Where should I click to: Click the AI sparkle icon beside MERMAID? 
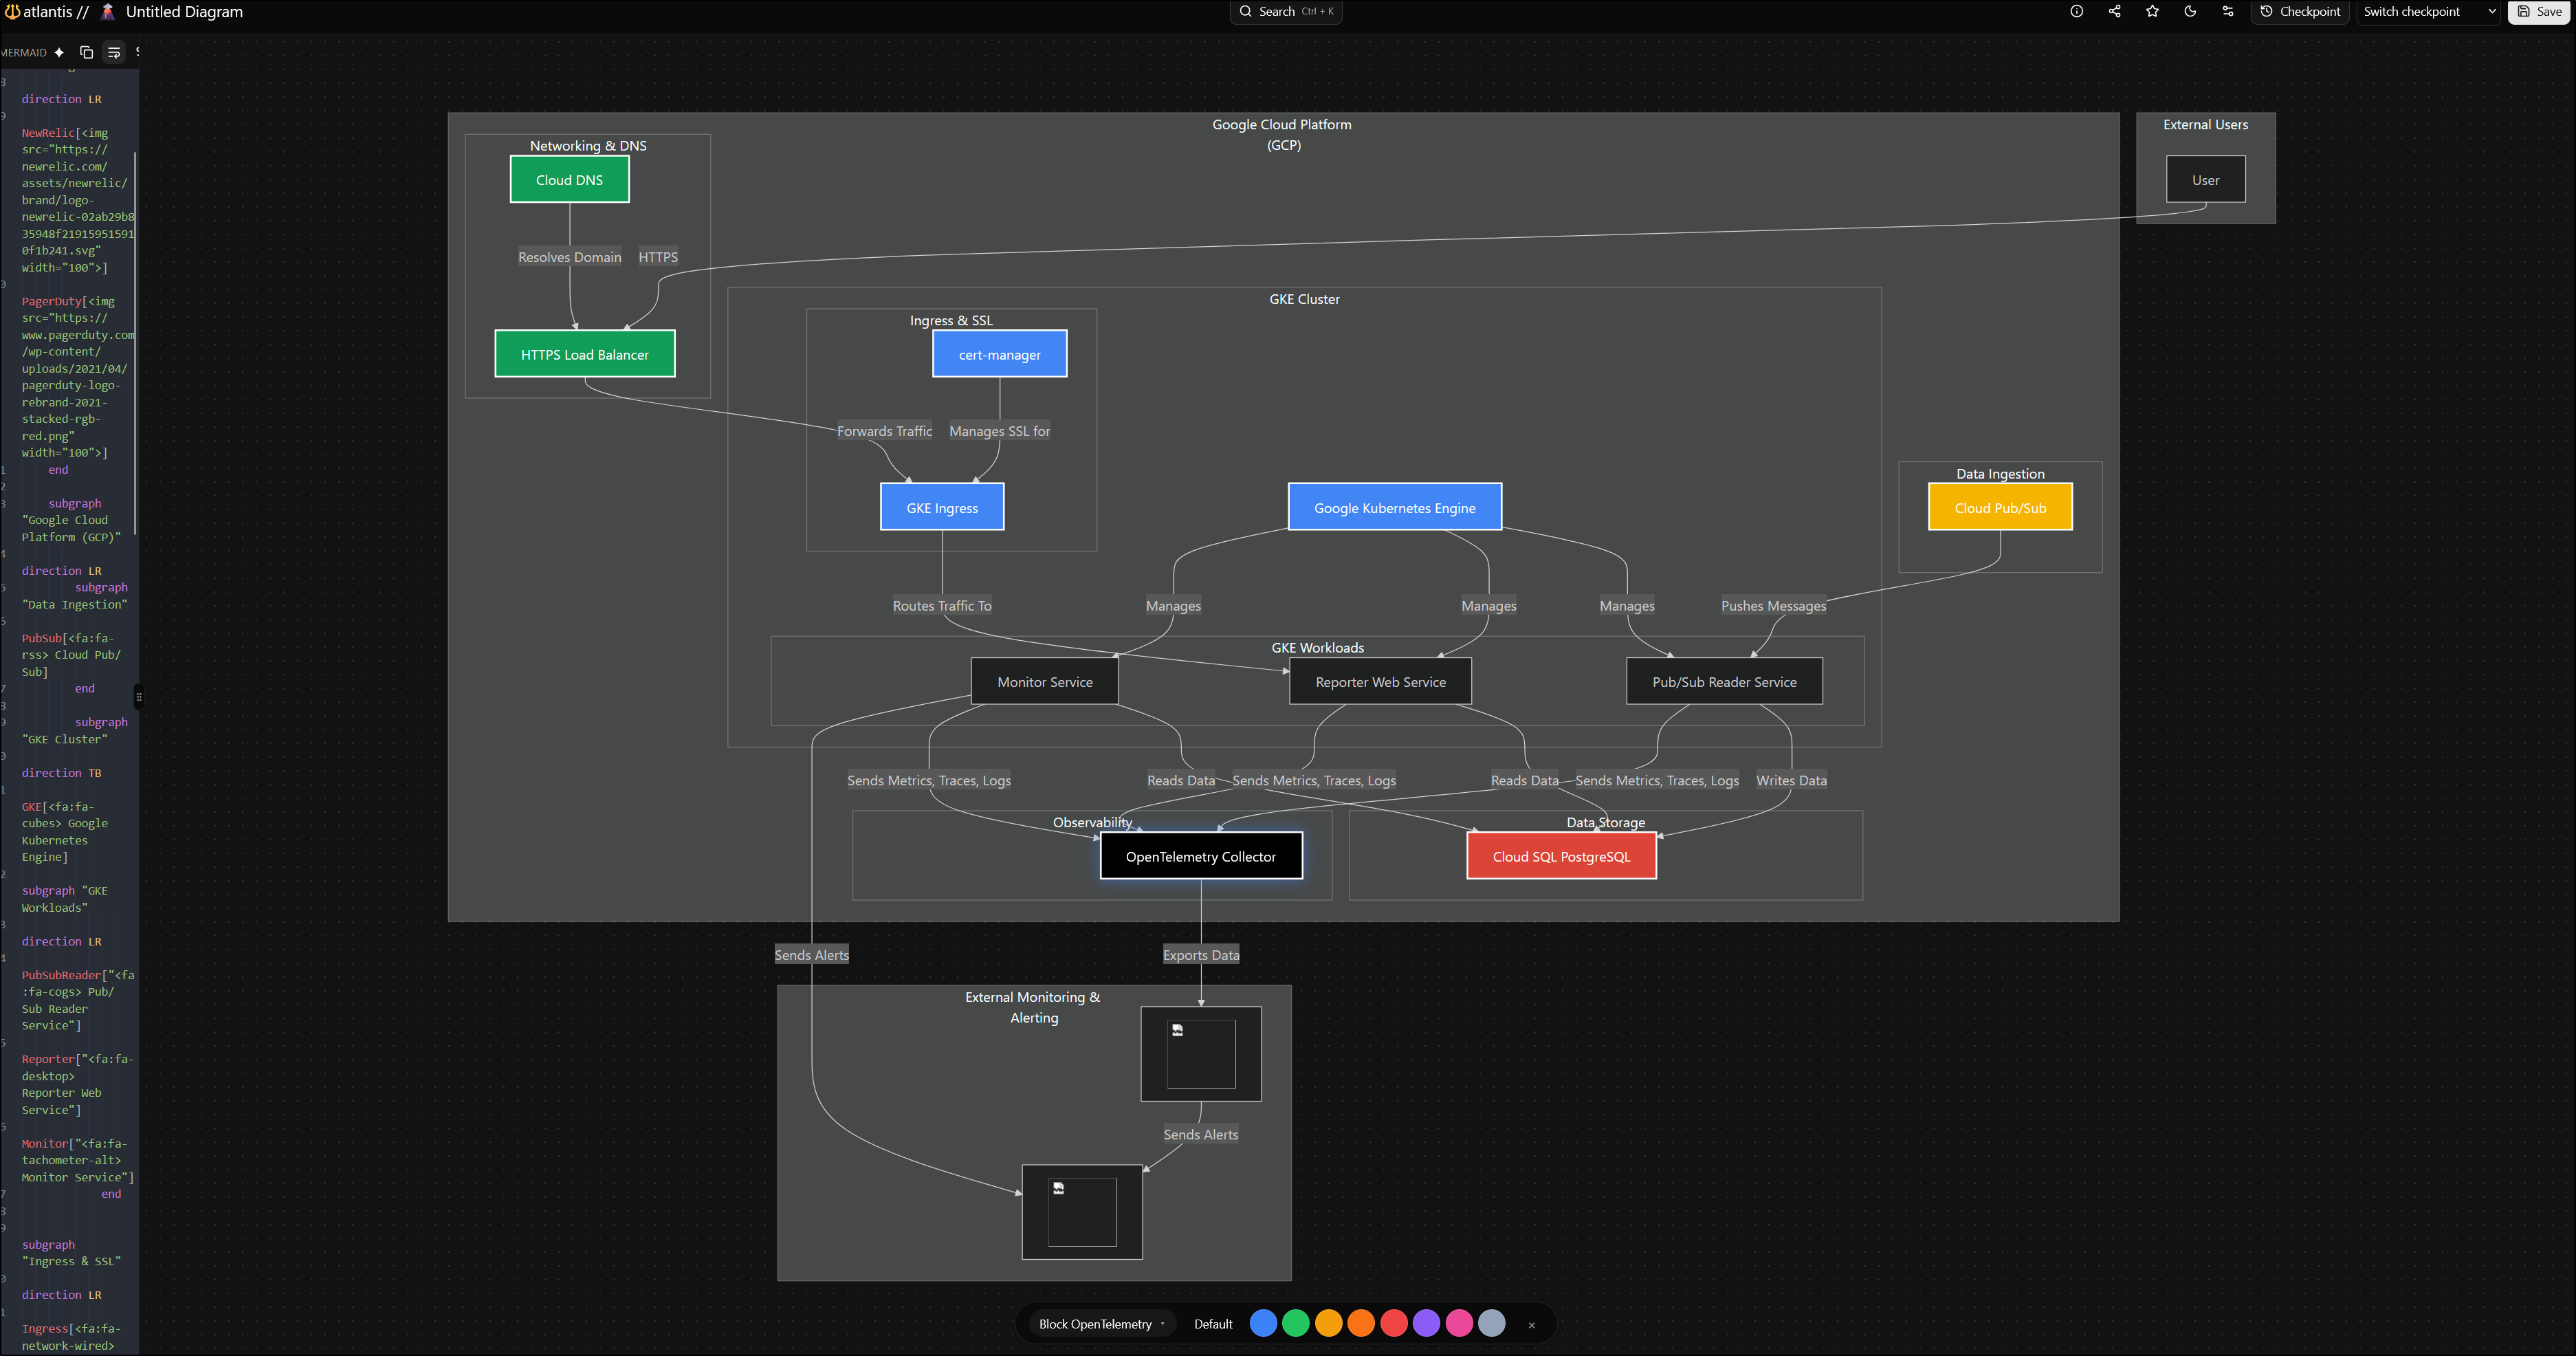[59, 53]
